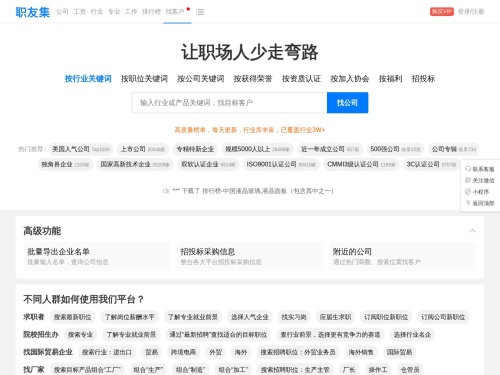The height and width of the screenshot is (375, 500).
Task: Click the 操作工 tag
Action: 378,370
